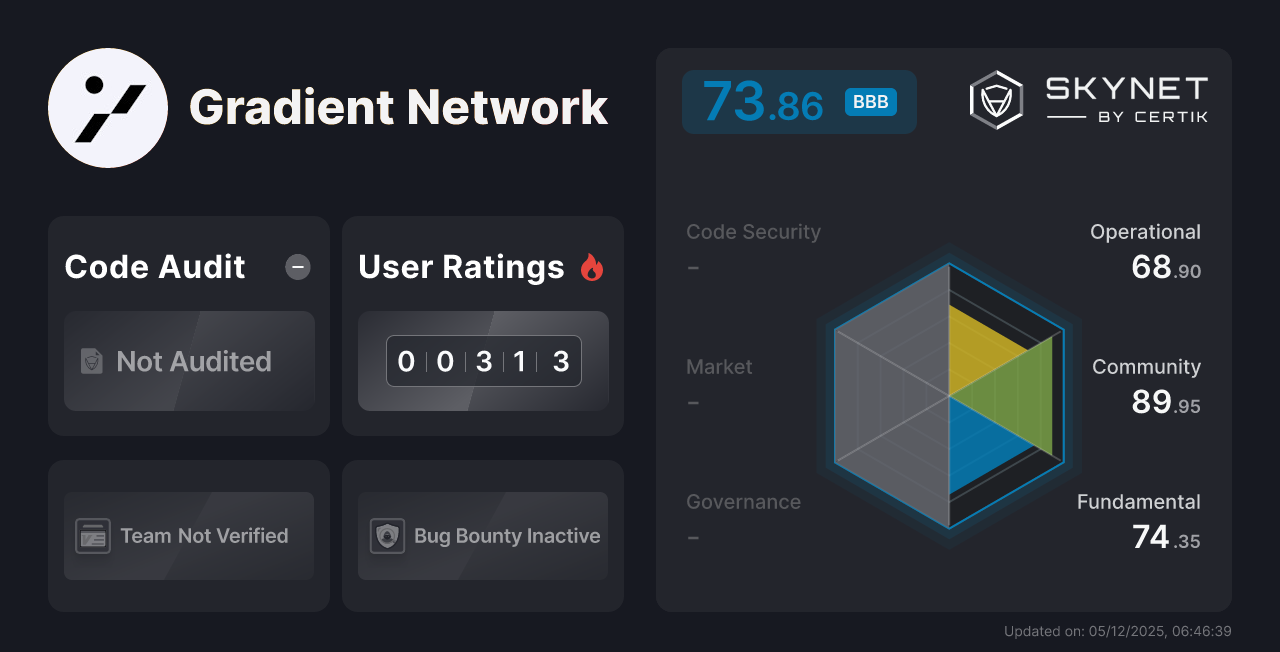Click the Gradient Network logo icon
The height and width of the screenshot is (652, 1280).
click(x=107, y=107)
